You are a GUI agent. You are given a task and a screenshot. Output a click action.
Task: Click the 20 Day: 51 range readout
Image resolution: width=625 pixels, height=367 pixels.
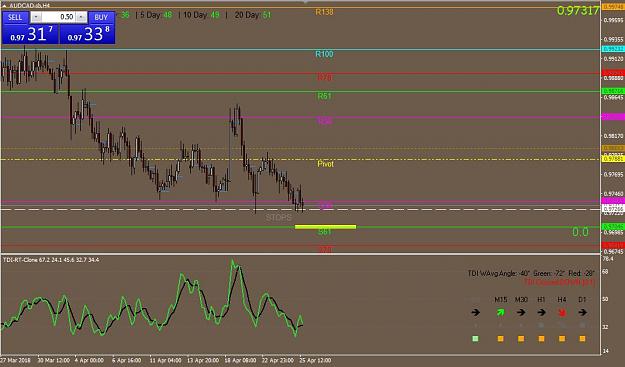point(253,15)
